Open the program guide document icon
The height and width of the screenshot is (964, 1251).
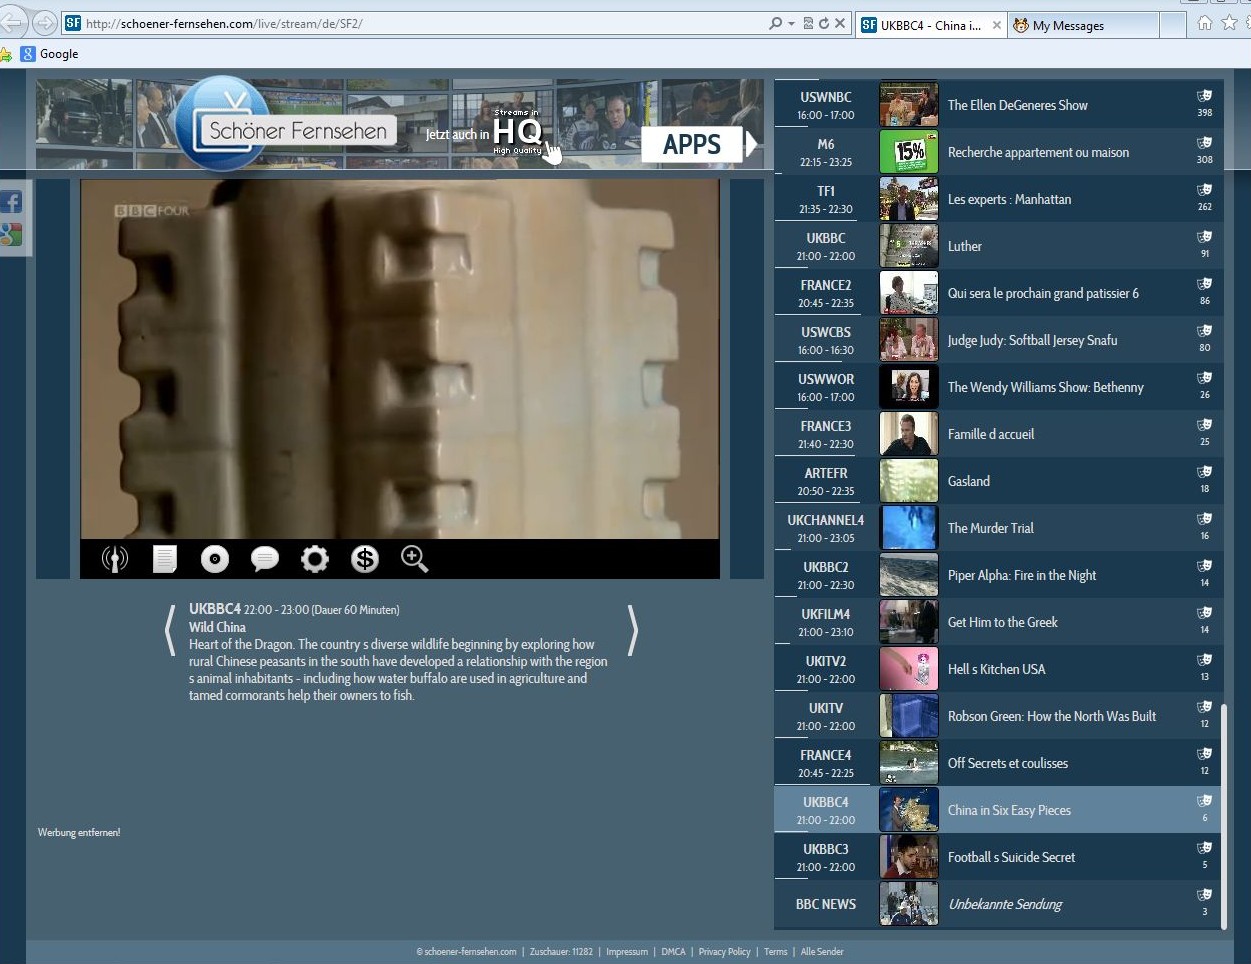pos(165,559)
